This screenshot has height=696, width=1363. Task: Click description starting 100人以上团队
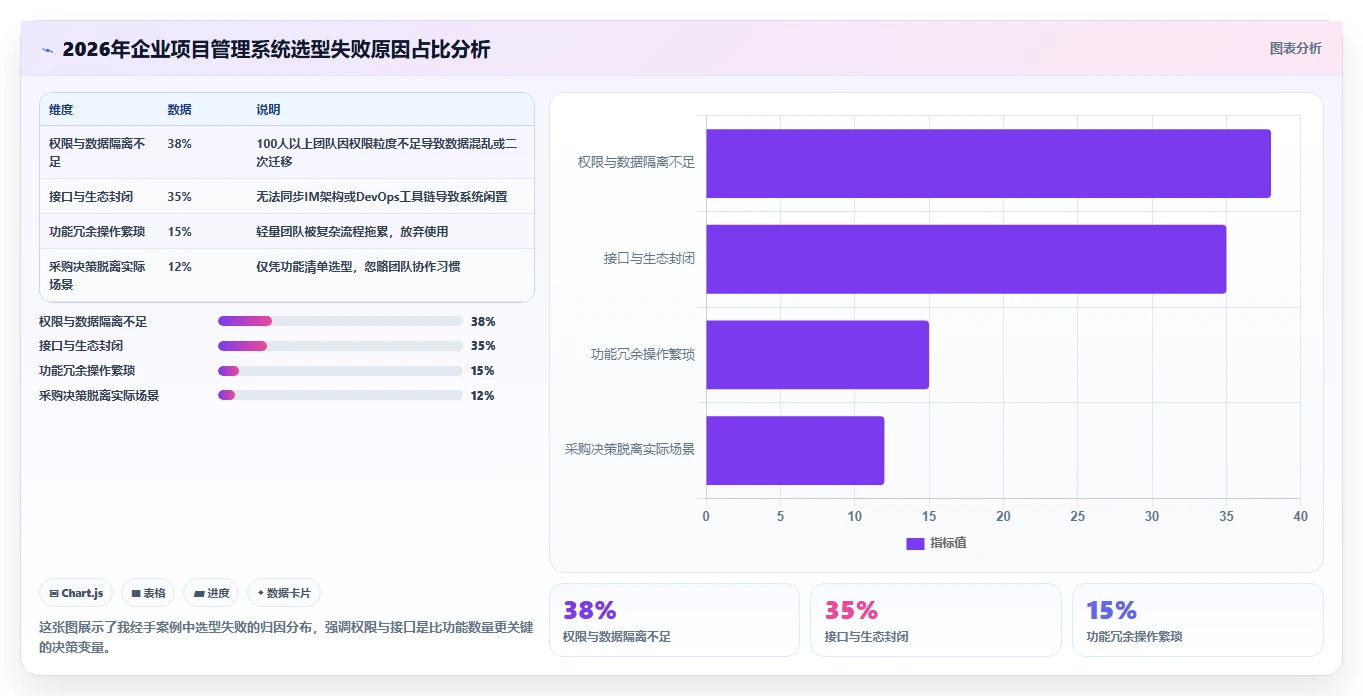[387, 152]
